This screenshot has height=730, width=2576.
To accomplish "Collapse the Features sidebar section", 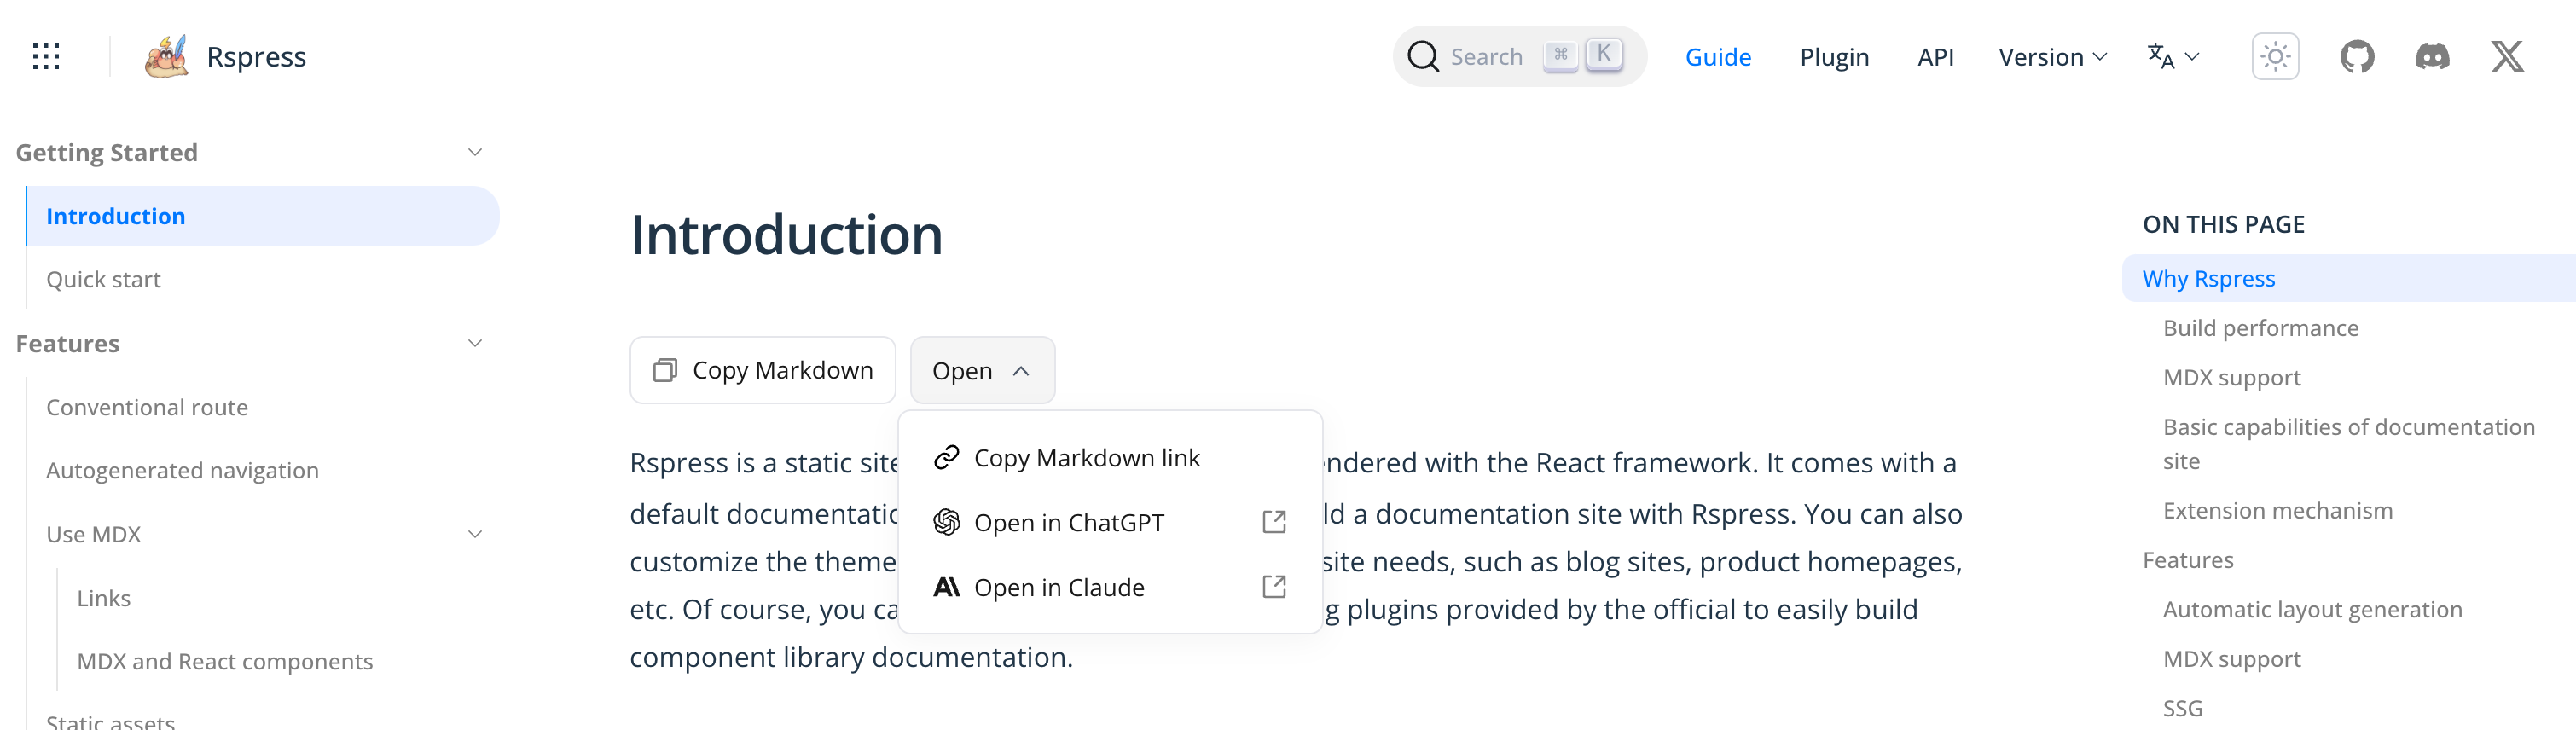I will tap(475, 343).
